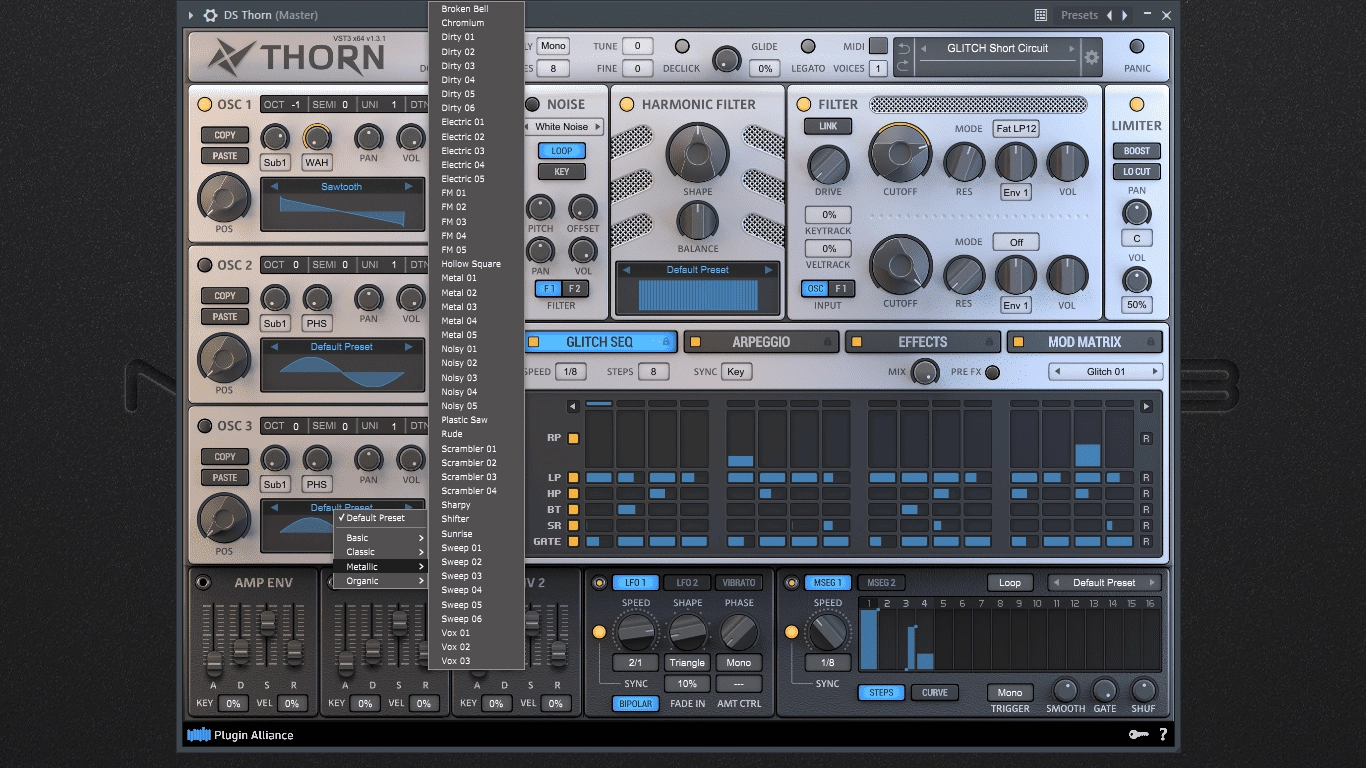Select MSEG Curve mode button

(935, 693)
